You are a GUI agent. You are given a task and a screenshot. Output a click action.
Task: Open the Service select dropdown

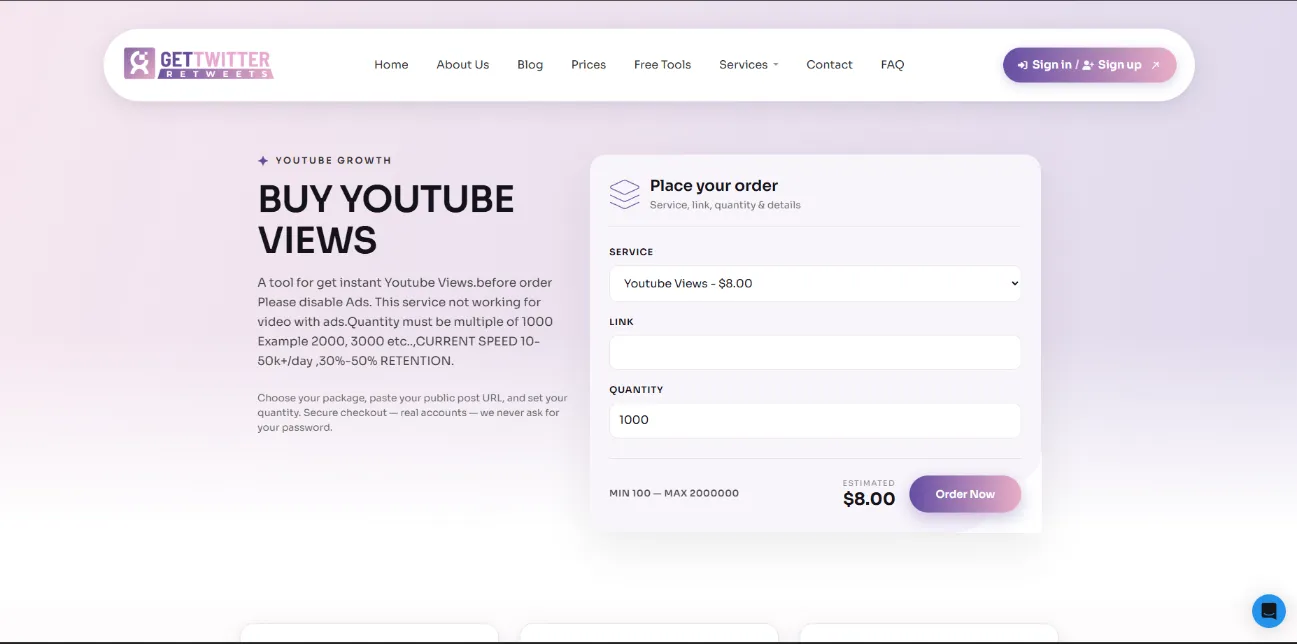point(815,283)
